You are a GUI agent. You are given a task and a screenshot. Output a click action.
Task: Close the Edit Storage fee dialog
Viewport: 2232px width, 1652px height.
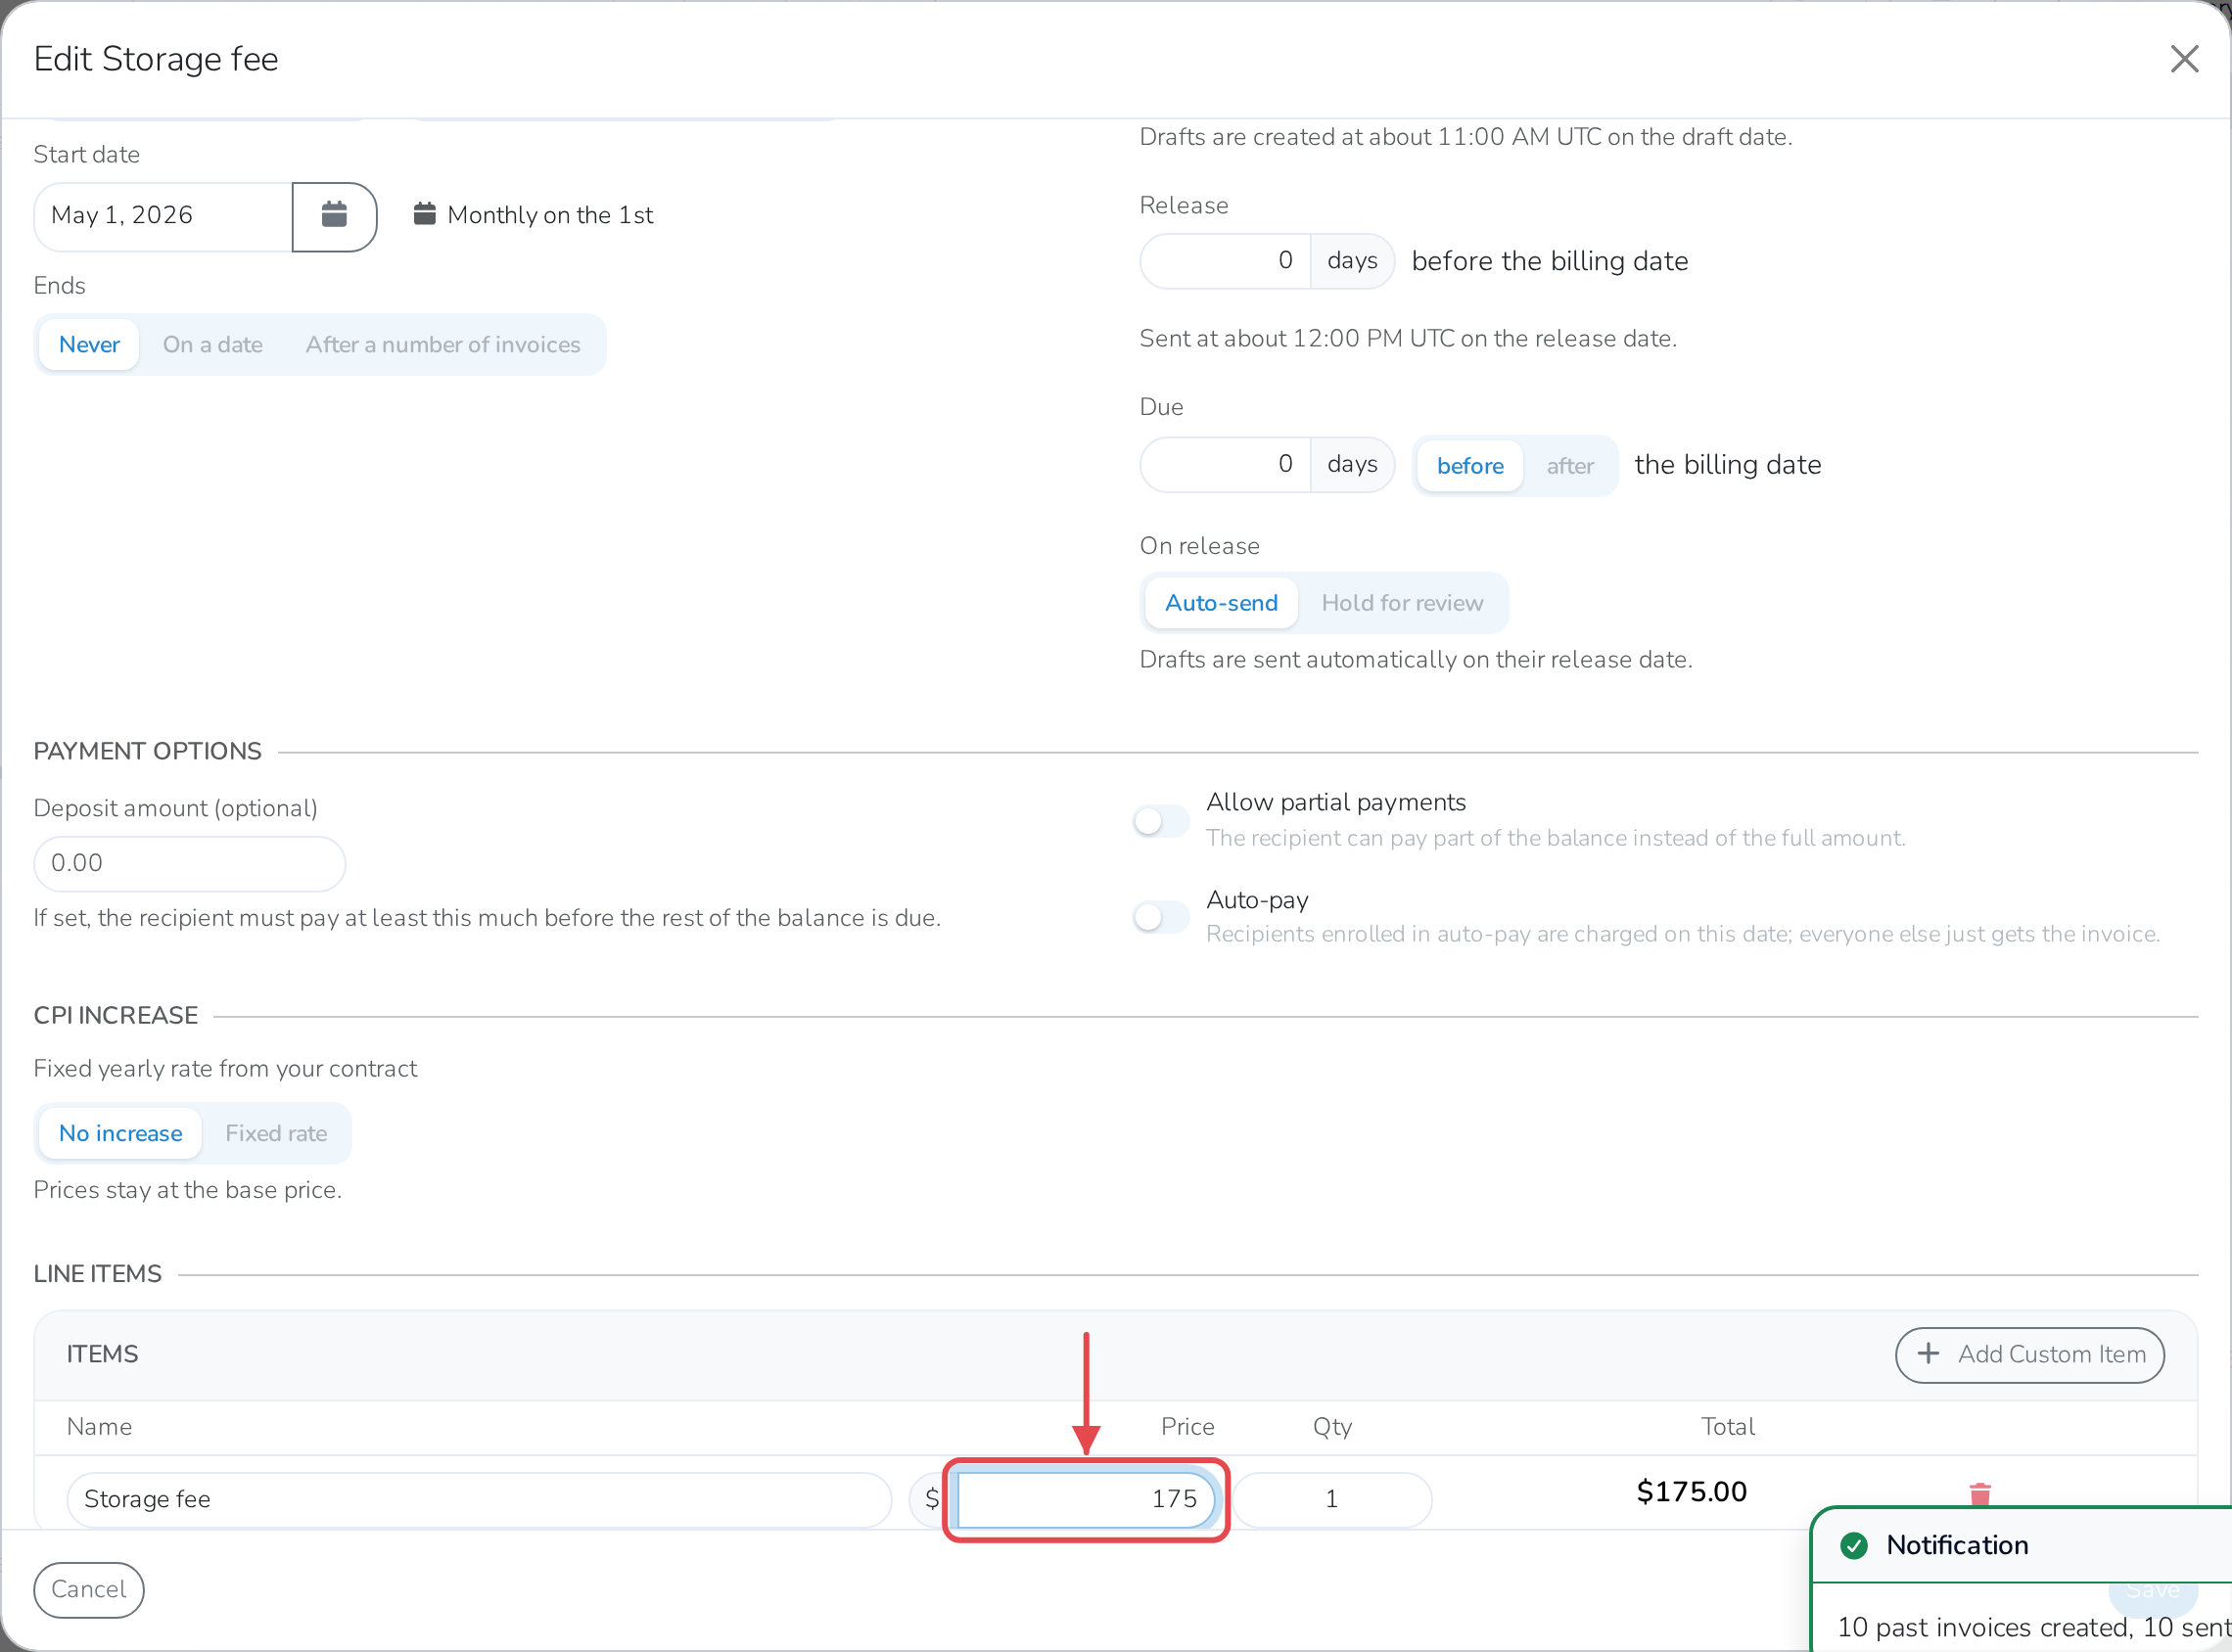(2184, 59)
